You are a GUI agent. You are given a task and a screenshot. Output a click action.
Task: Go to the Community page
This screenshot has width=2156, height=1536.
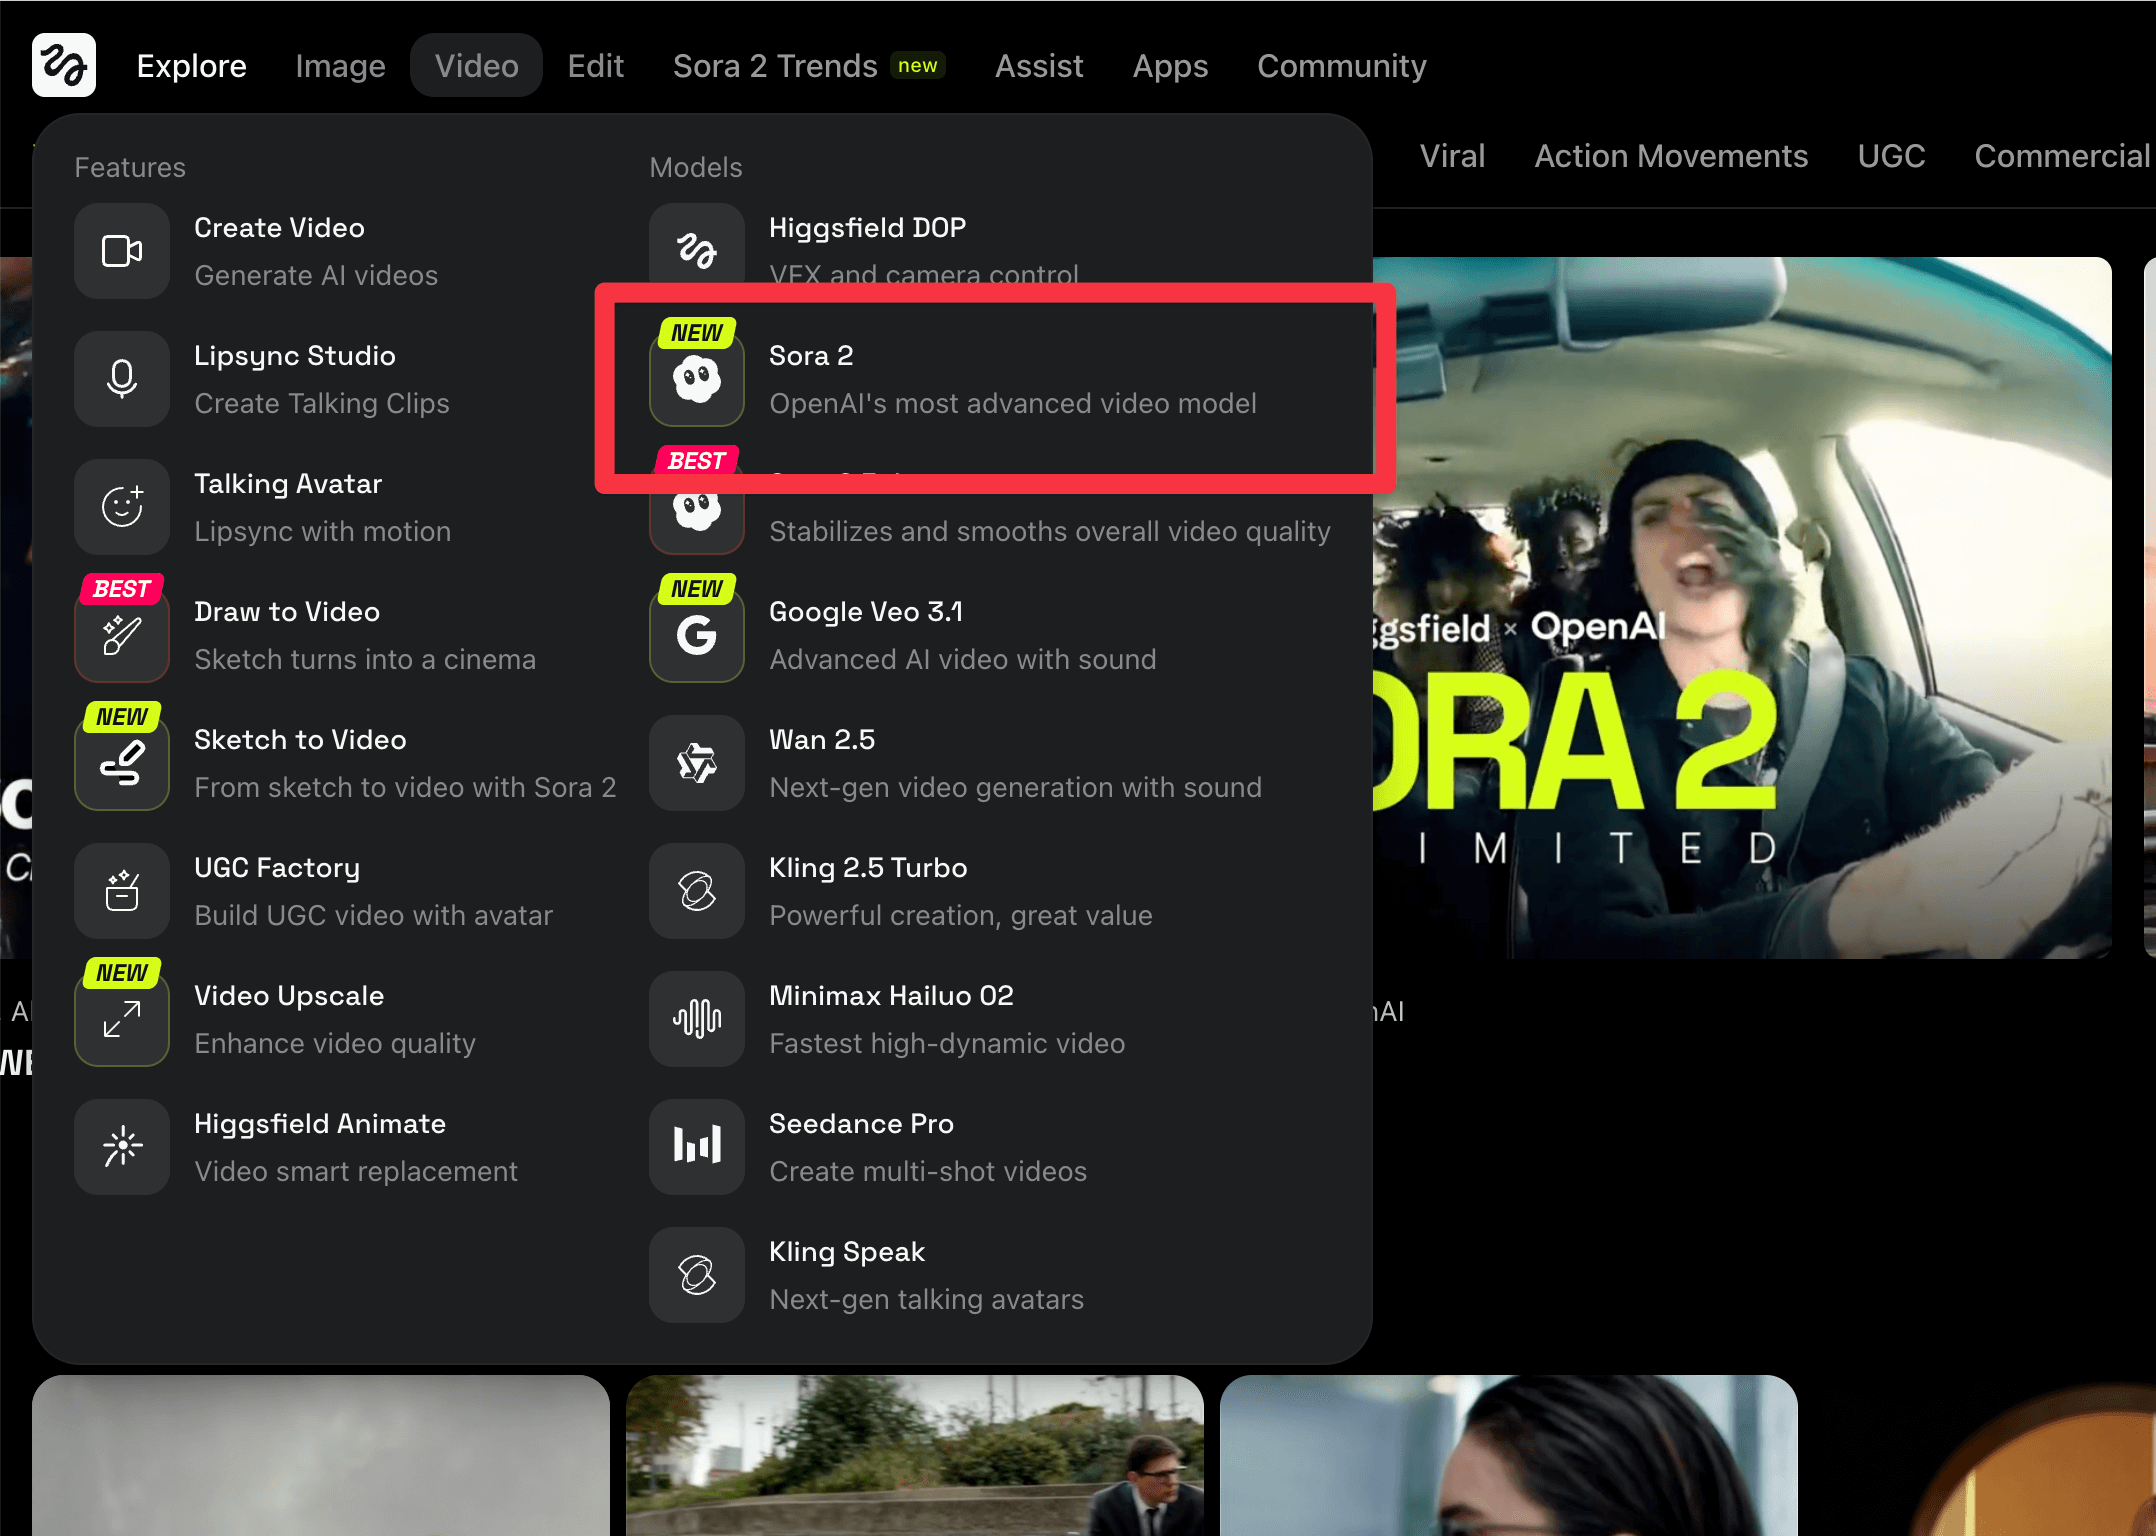(1341, 66)
